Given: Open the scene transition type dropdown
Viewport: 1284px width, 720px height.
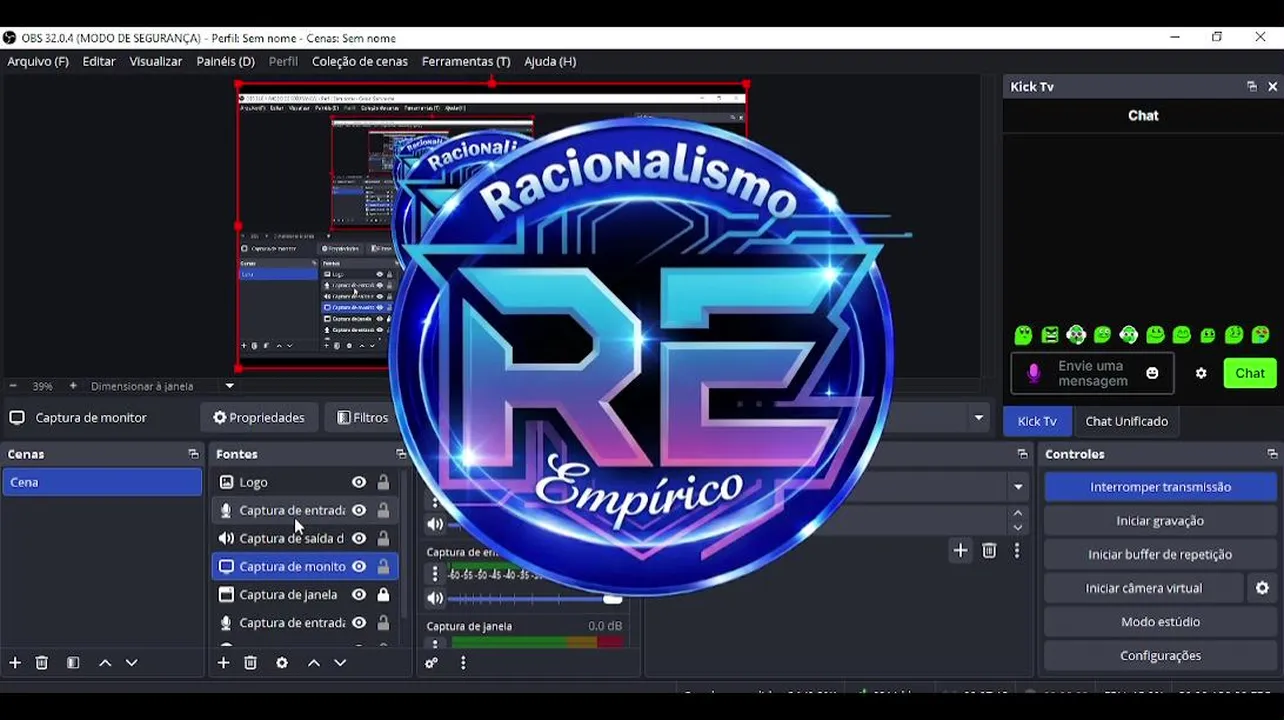Looking at the screenshot, I should [1018, 487].
